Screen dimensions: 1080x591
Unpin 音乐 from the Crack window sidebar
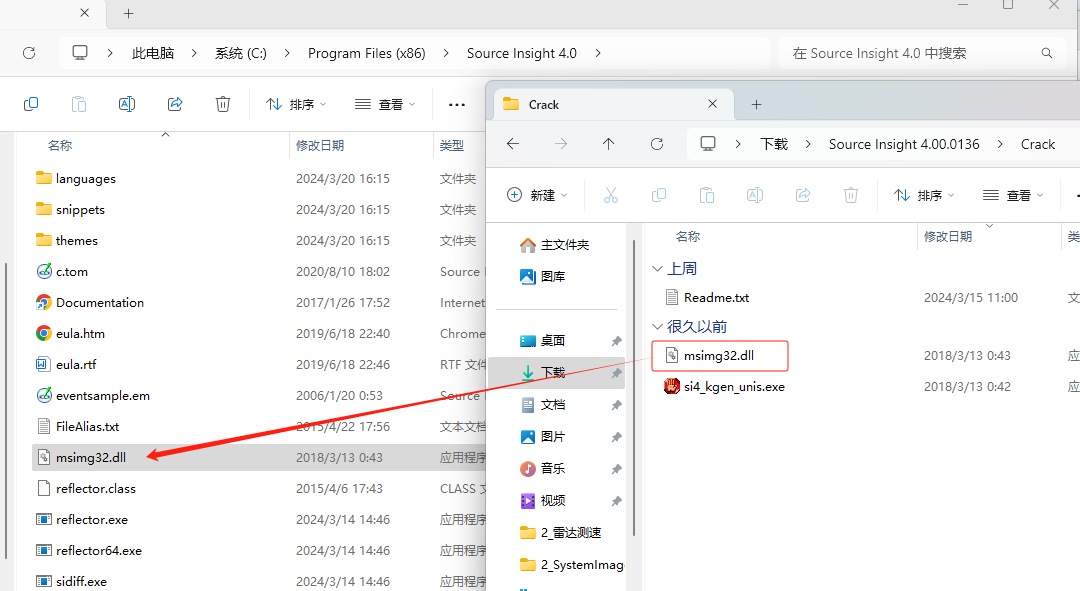[x=616, y=469]
